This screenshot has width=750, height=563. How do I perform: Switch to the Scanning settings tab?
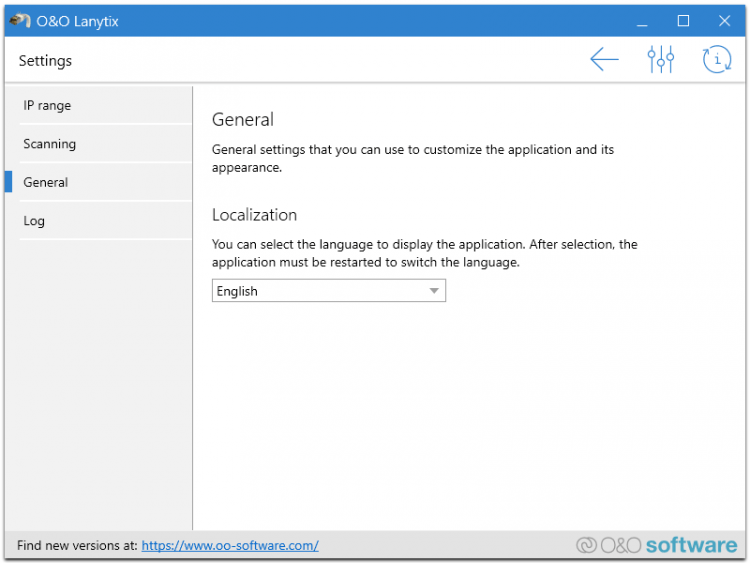click(x=105, y=144)
